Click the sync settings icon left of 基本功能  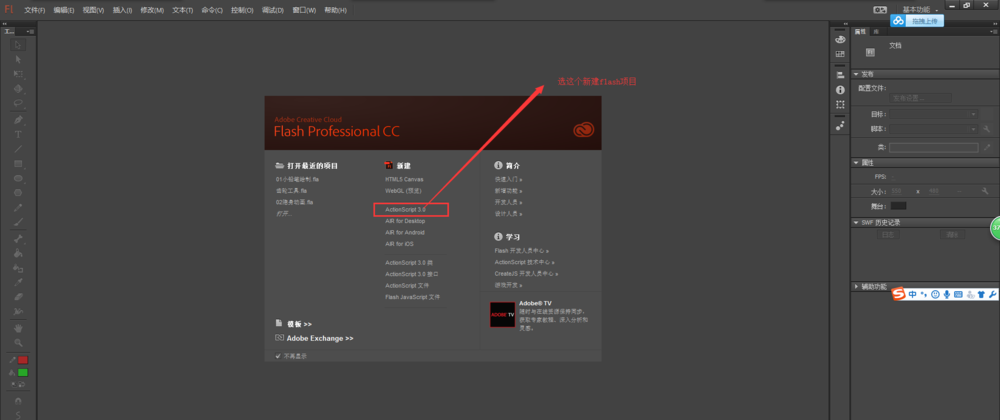[880, 10]
